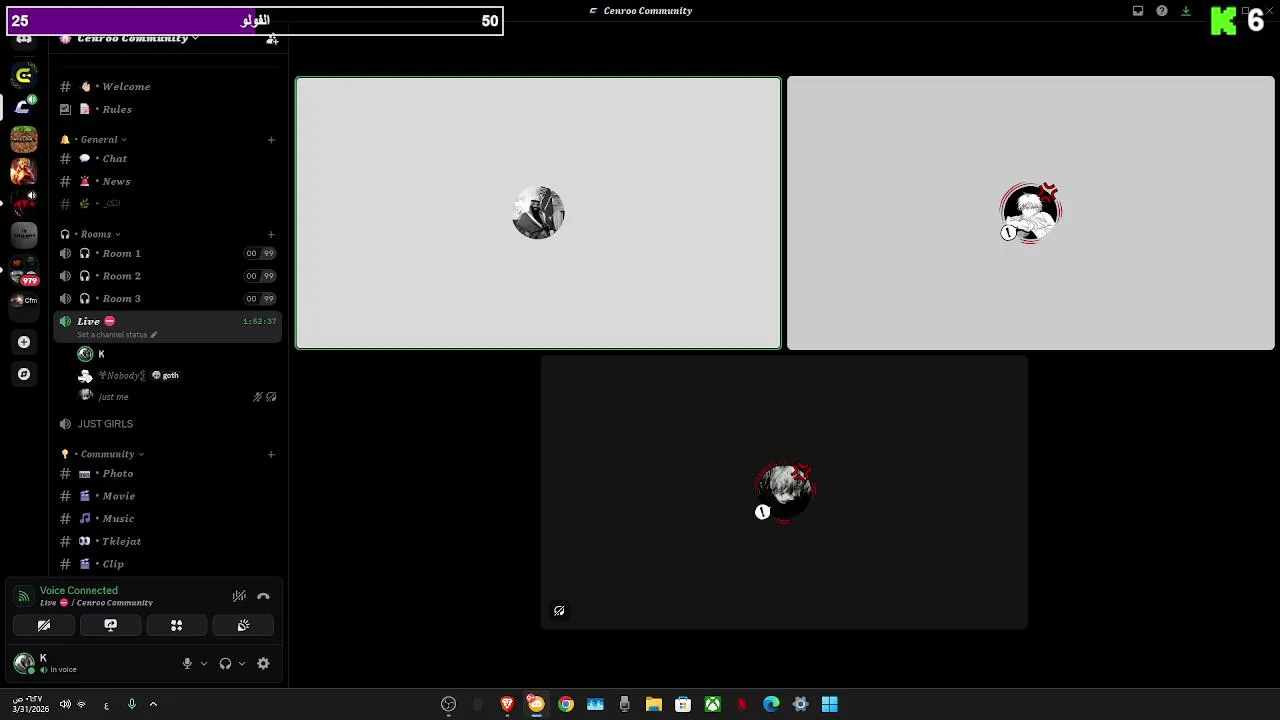The width and height of the screenshot is (1280, 720).
Task: Create channel in Rooms category plus
Action: [x=271, y=234]
